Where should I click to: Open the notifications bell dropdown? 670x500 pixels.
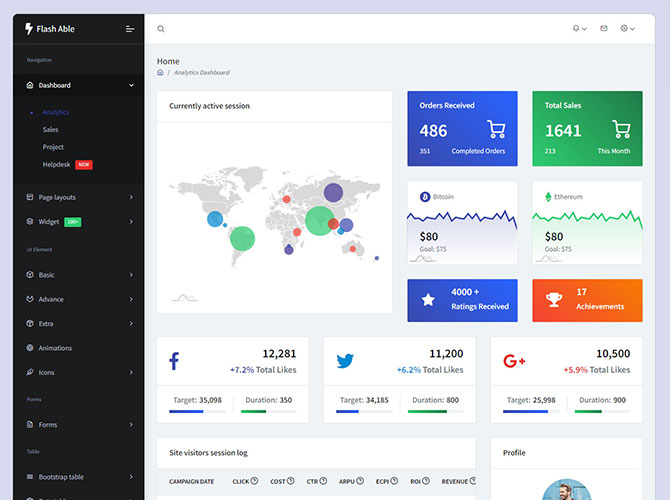point(579,28)
